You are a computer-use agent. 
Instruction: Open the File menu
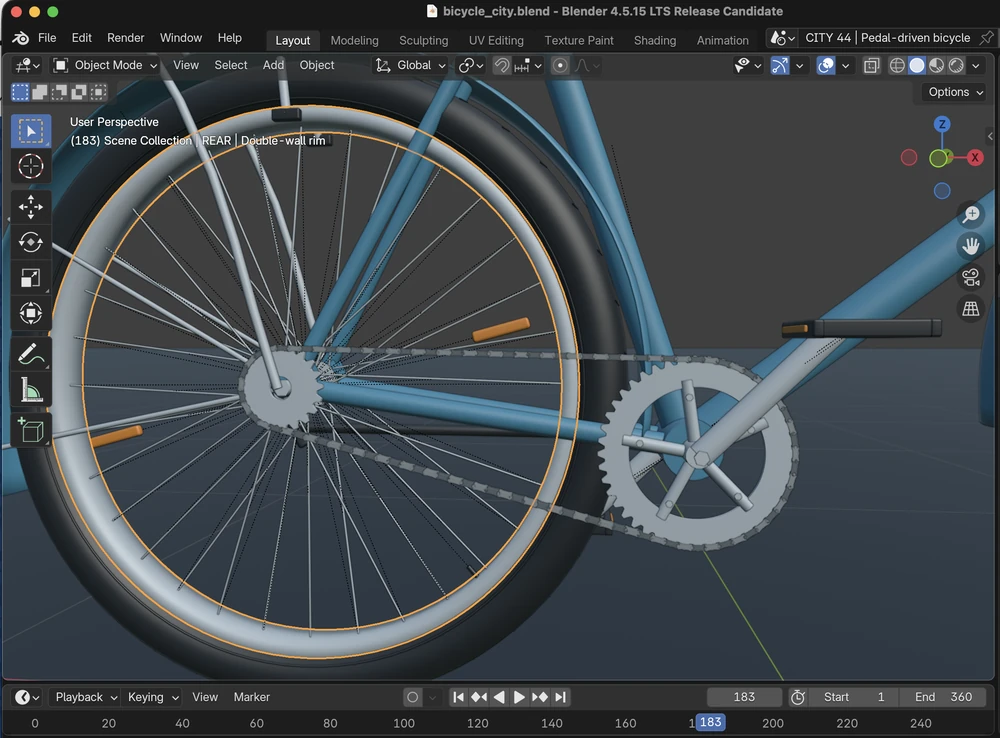[47, 38]
